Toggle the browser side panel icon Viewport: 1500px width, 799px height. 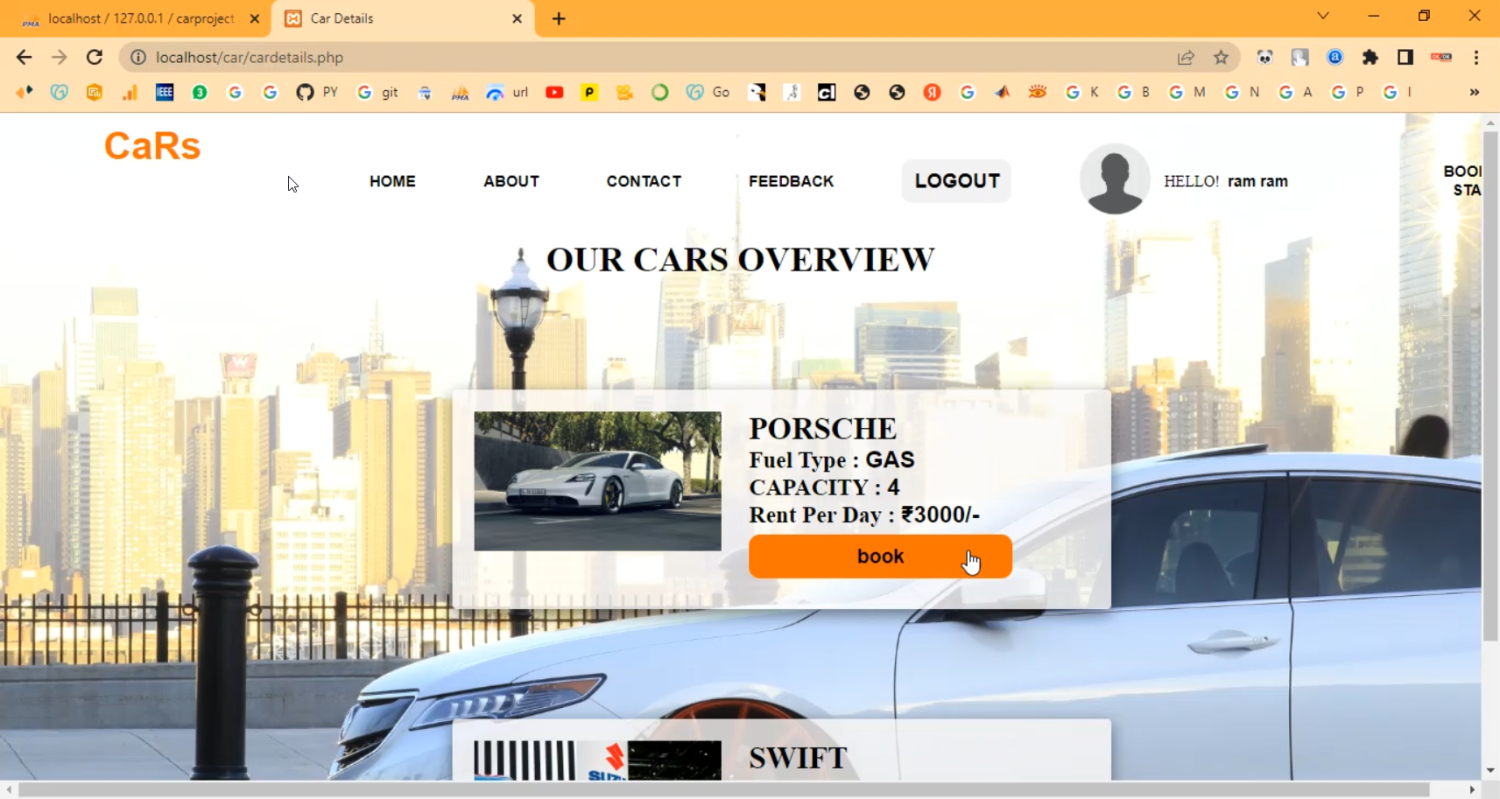1405,57
